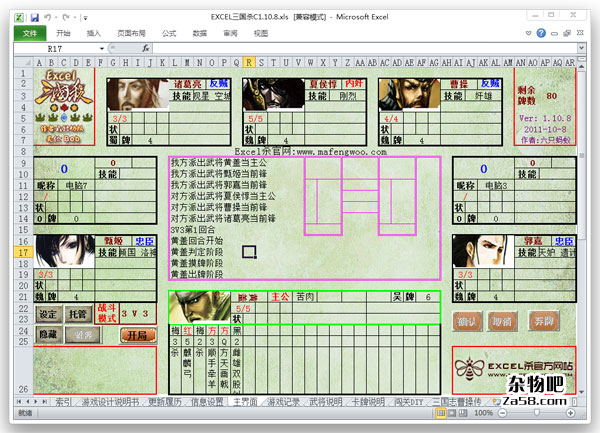Click the Excel杀 logo image
This screenshot has height=433, width=600.
pos(64,106)
